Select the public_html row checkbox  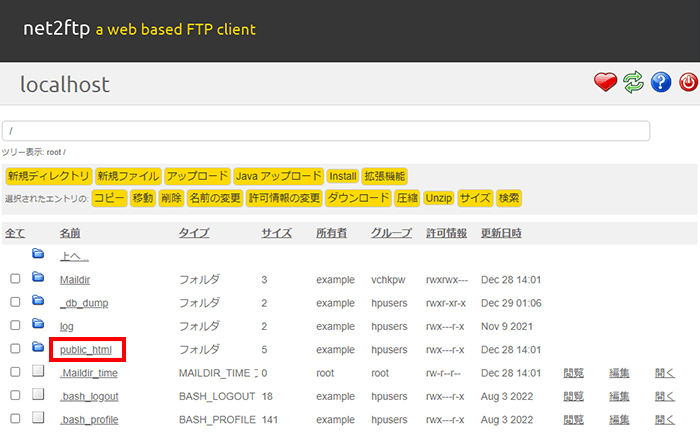(x=15, y=349)
